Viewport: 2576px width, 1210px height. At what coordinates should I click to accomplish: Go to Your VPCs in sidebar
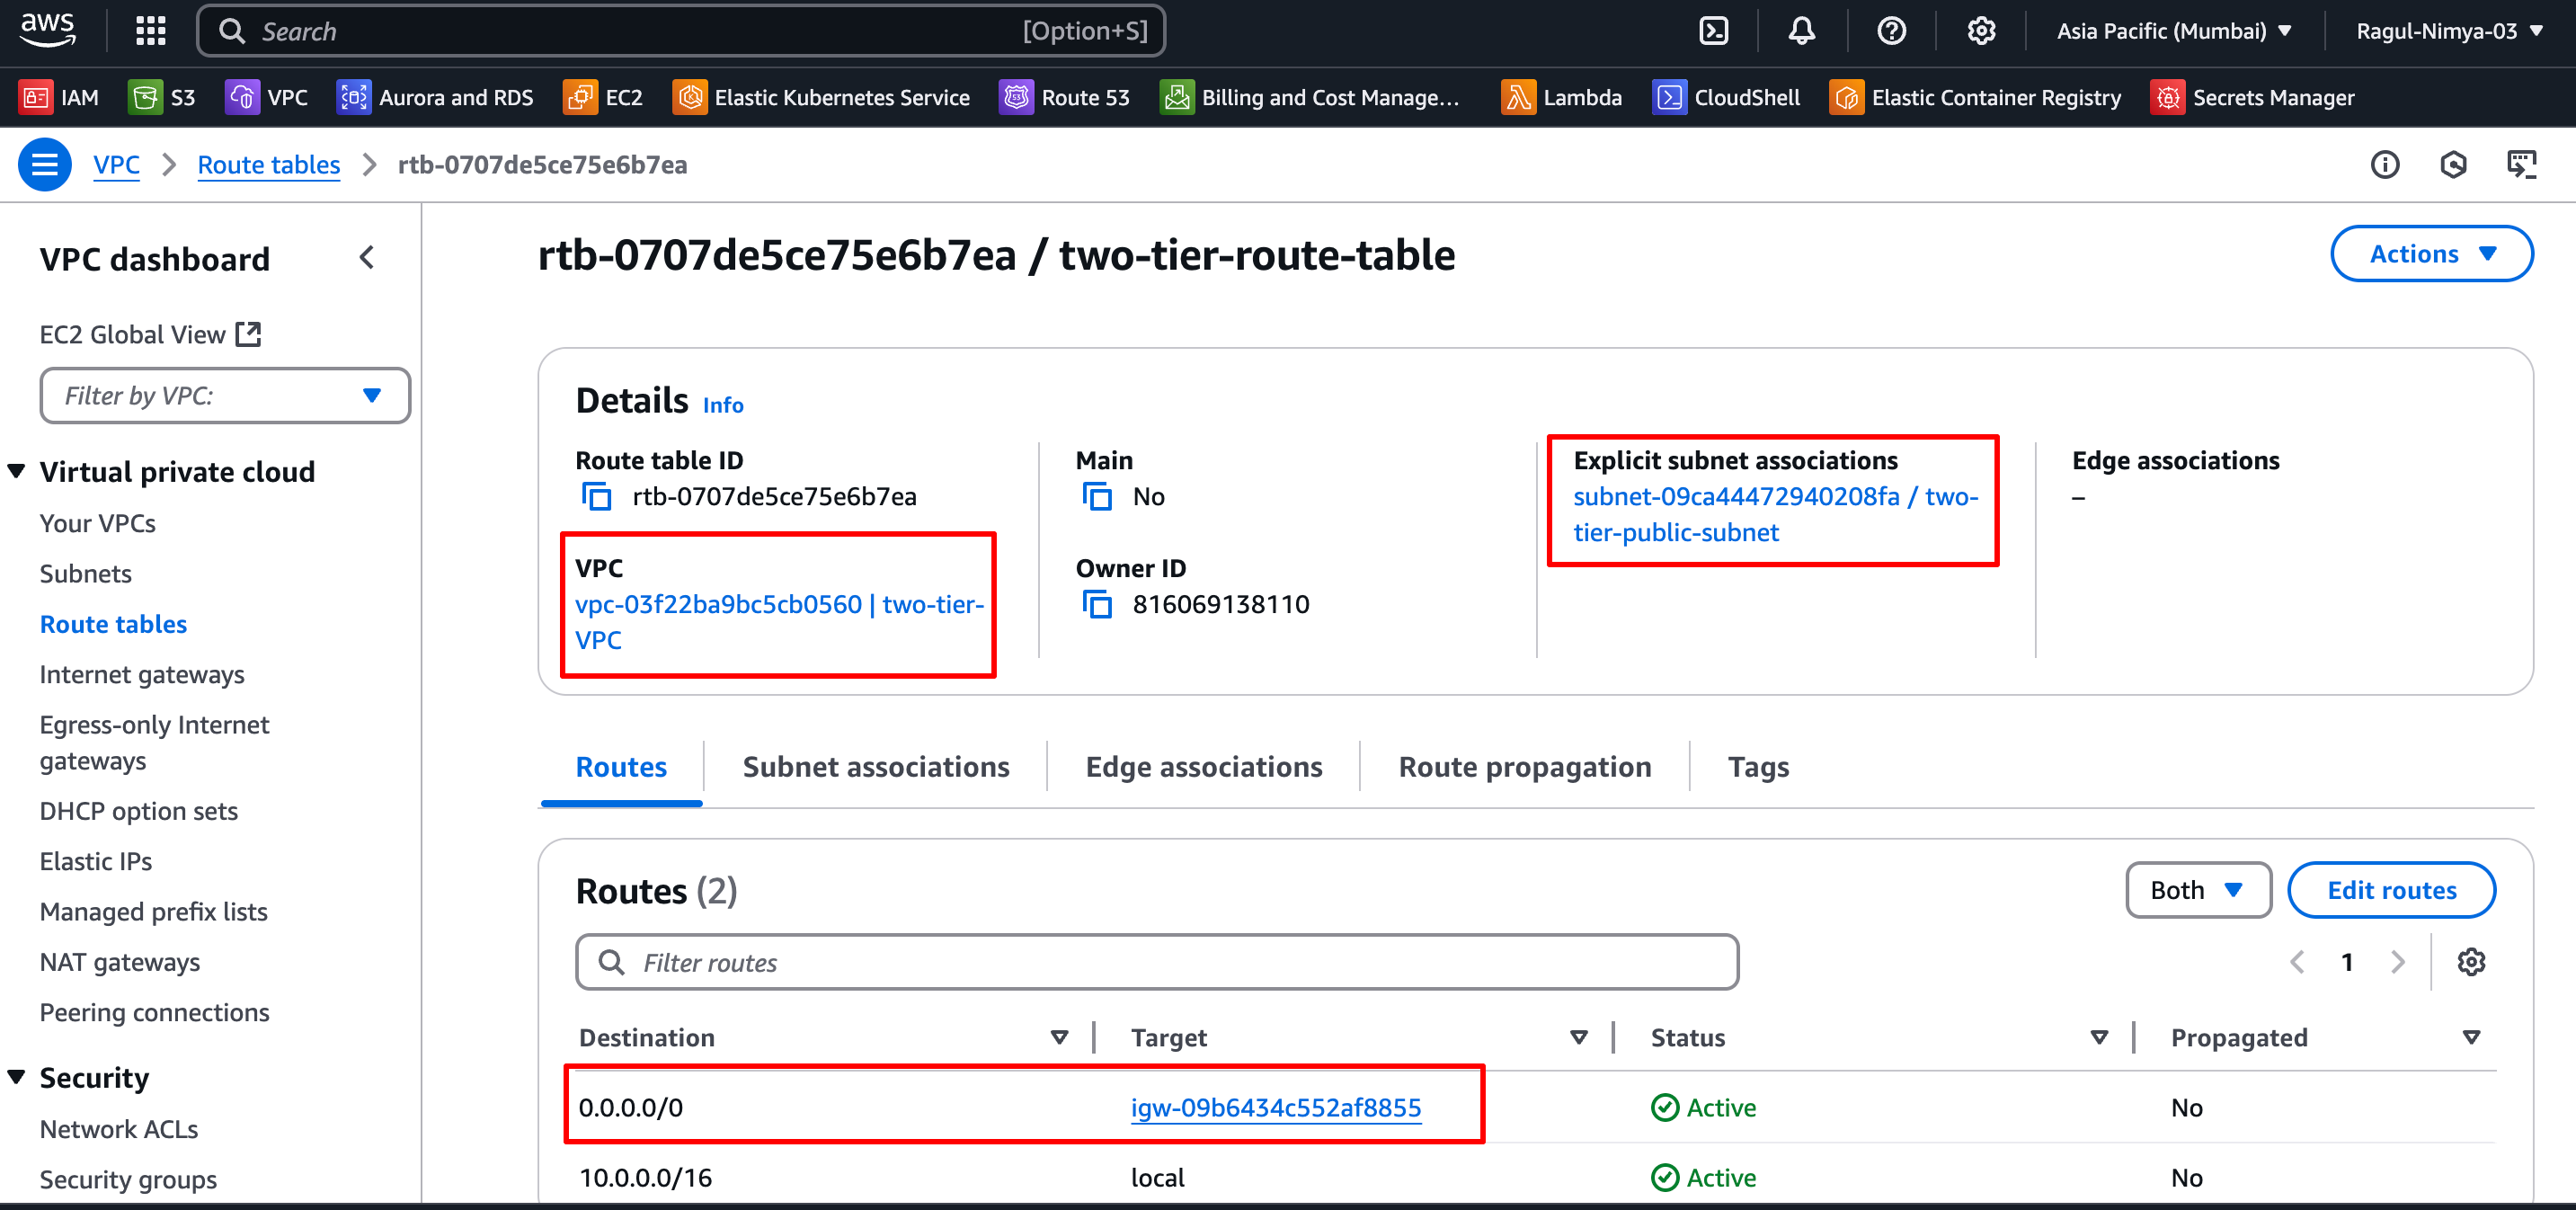[98, 523]
